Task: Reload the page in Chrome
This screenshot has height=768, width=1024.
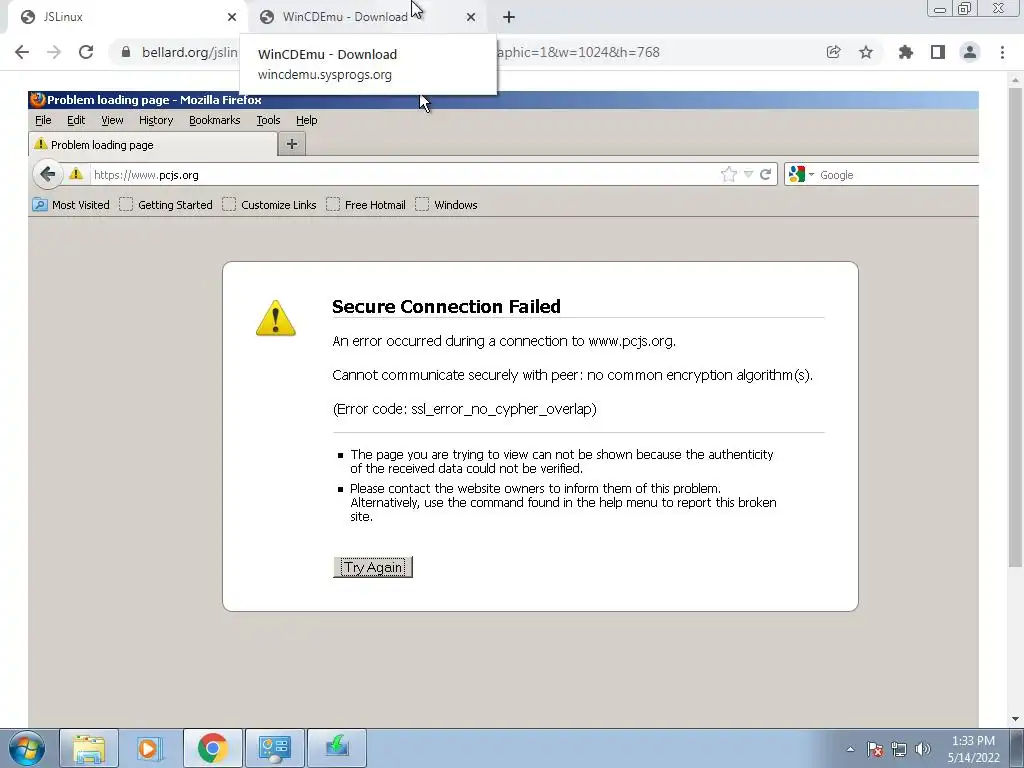Action: tap(86, 52)
